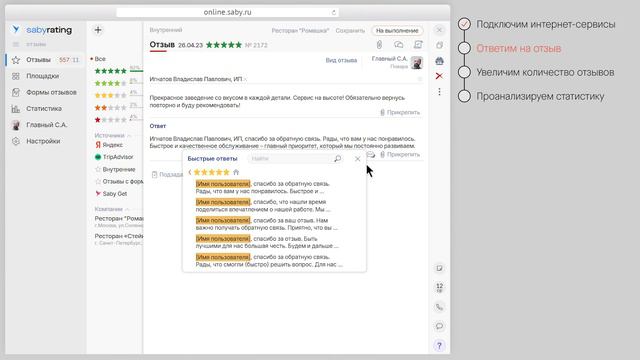Click Прикрепить under the answer text

coord(400,155)
